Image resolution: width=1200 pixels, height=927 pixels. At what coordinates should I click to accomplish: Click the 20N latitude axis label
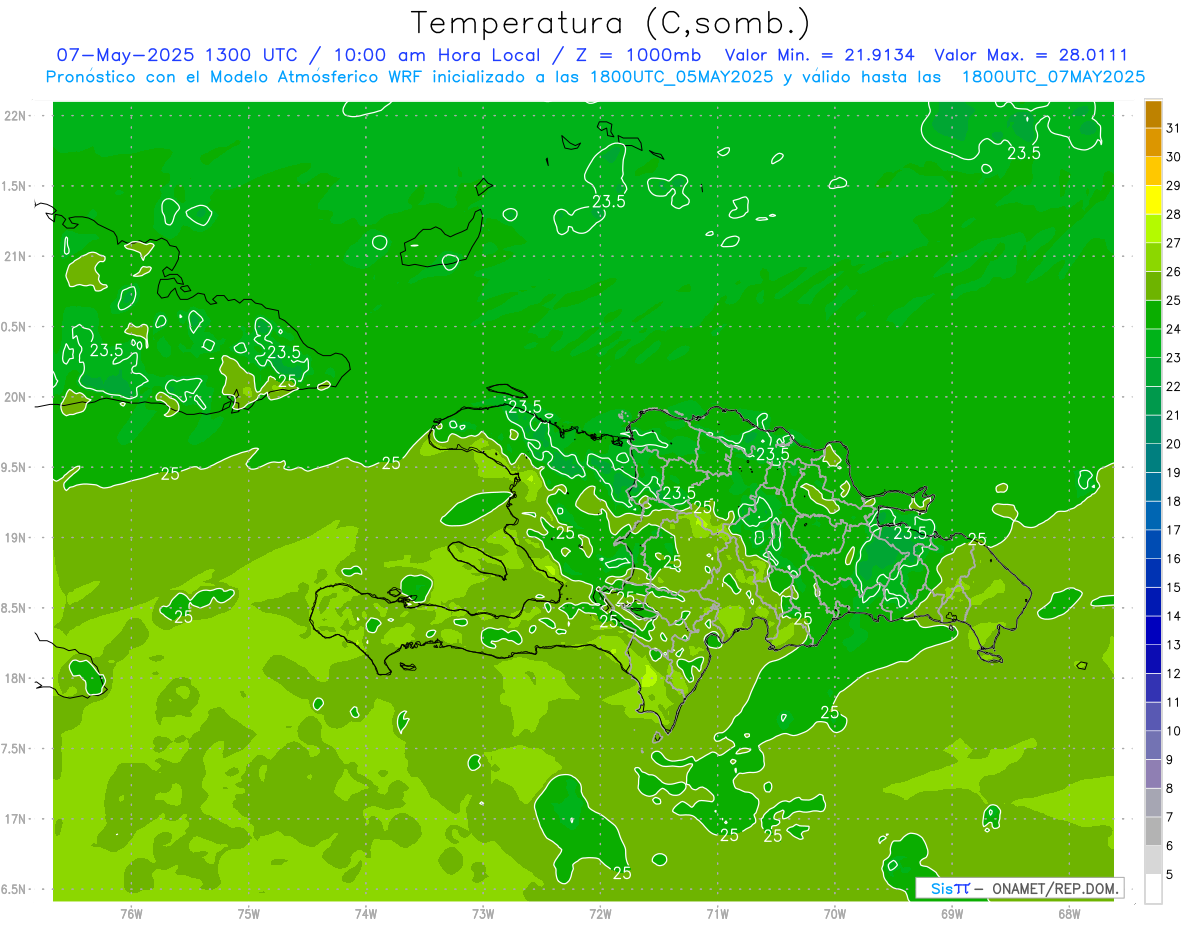click(17, 397)
